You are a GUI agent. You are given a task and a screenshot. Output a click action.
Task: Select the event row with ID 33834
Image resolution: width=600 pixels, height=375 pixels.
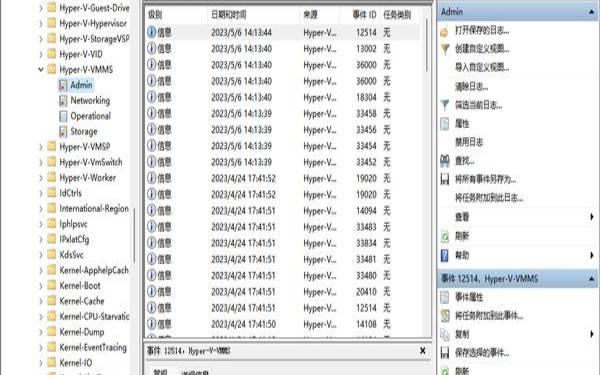coord(282,243)
